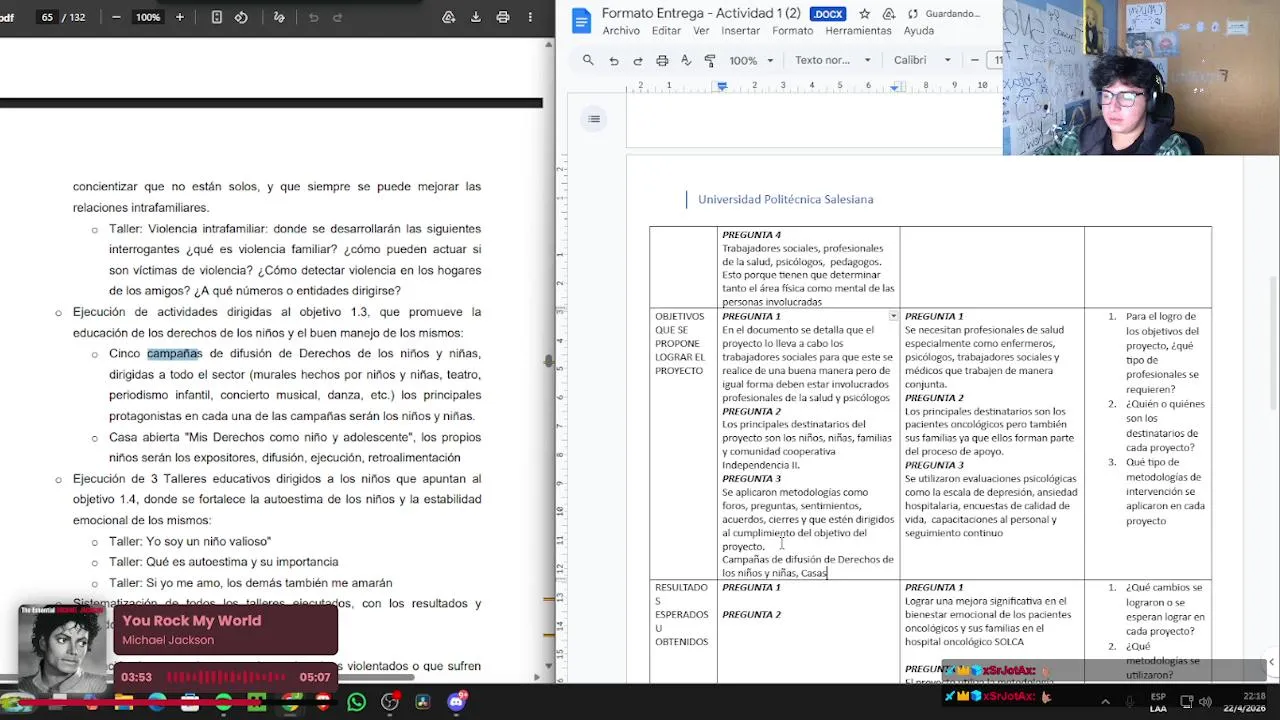Viewport: 1280px width, 720px height.
Task: Open the Editar menu
Action: tap(666, 31)
